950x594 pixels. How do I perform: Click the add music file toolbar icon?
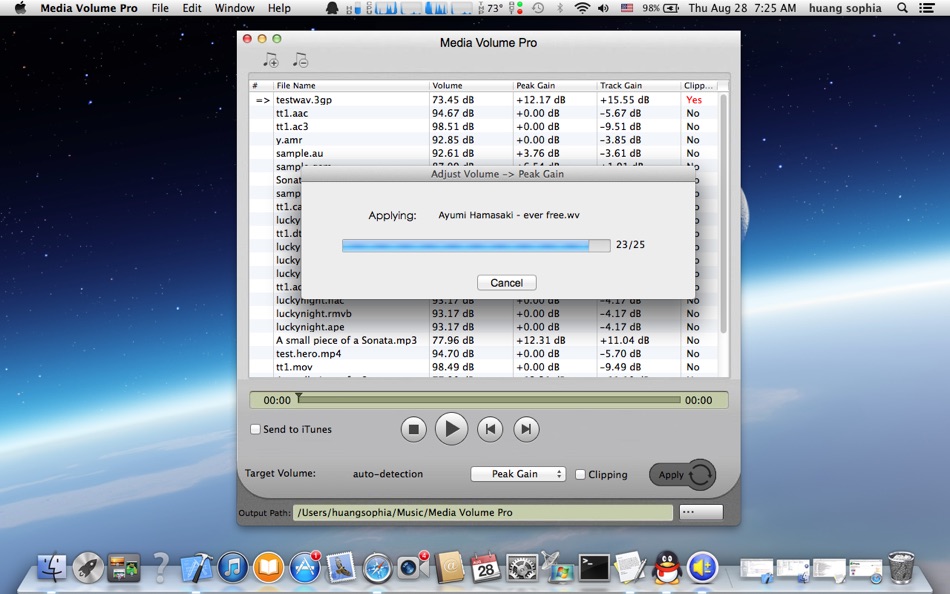click(x=270, y=60)
